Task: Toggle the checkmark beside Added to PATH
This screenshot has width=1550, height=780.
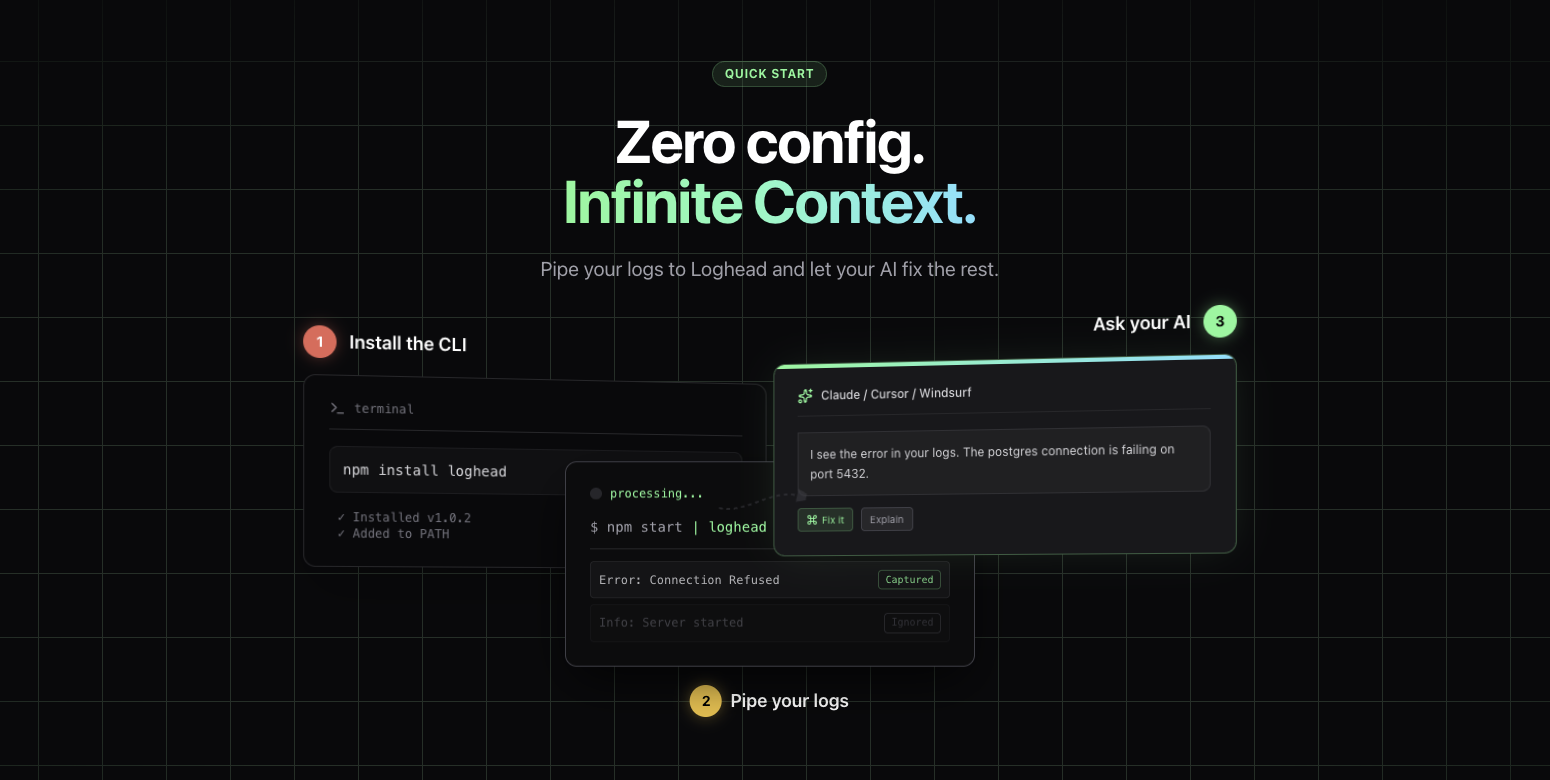Action: click(x=343, y=533)
